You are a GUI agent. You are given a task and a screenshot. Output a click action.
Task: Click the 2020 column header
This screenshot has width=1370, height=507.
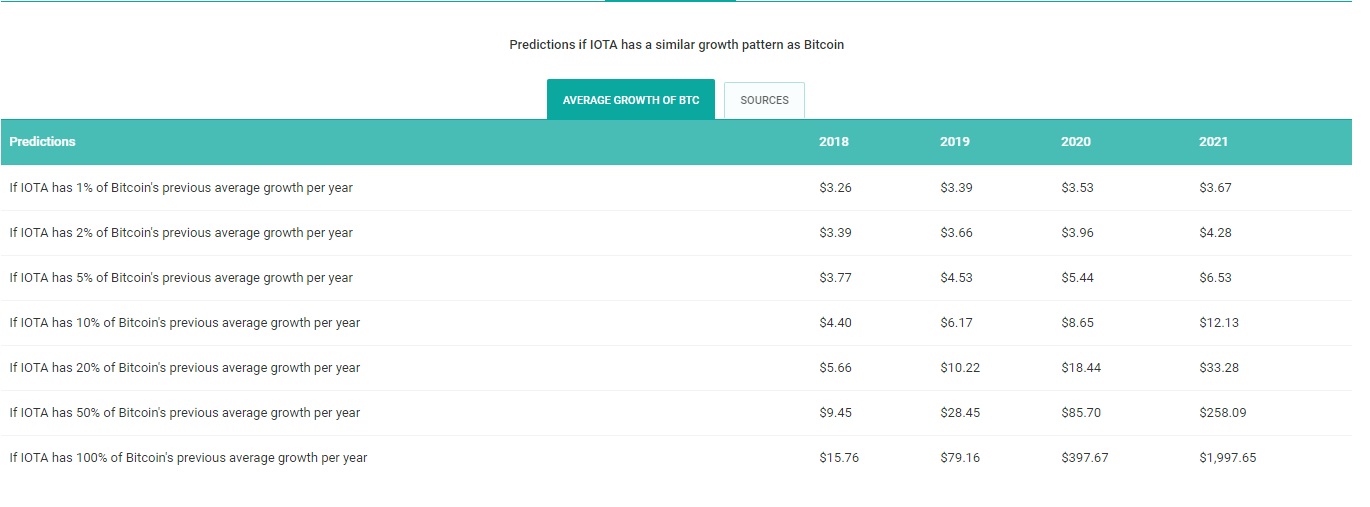tap(1075, 142)
